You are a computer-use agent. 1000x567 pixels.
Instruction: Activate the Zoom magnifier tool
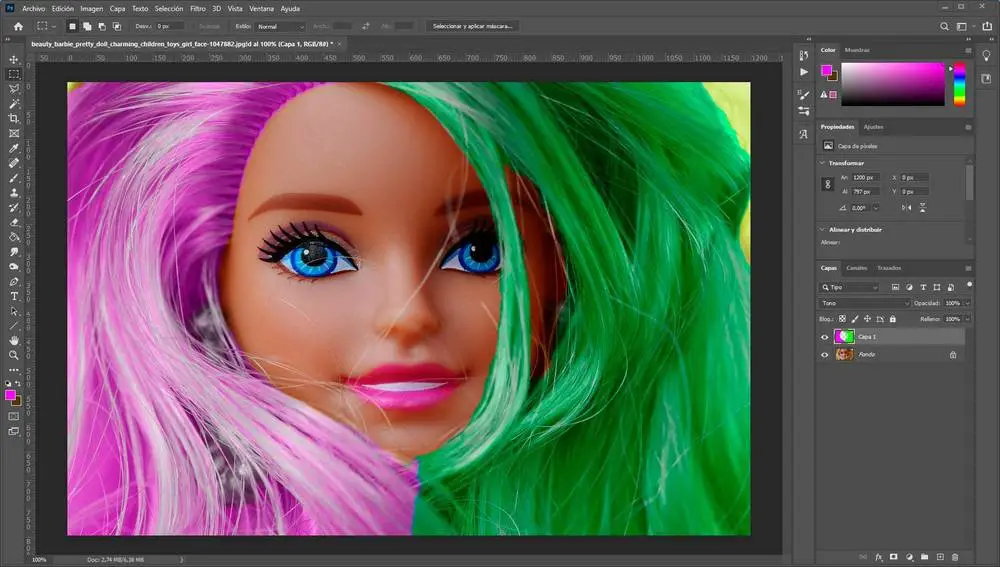coord(14,355)
